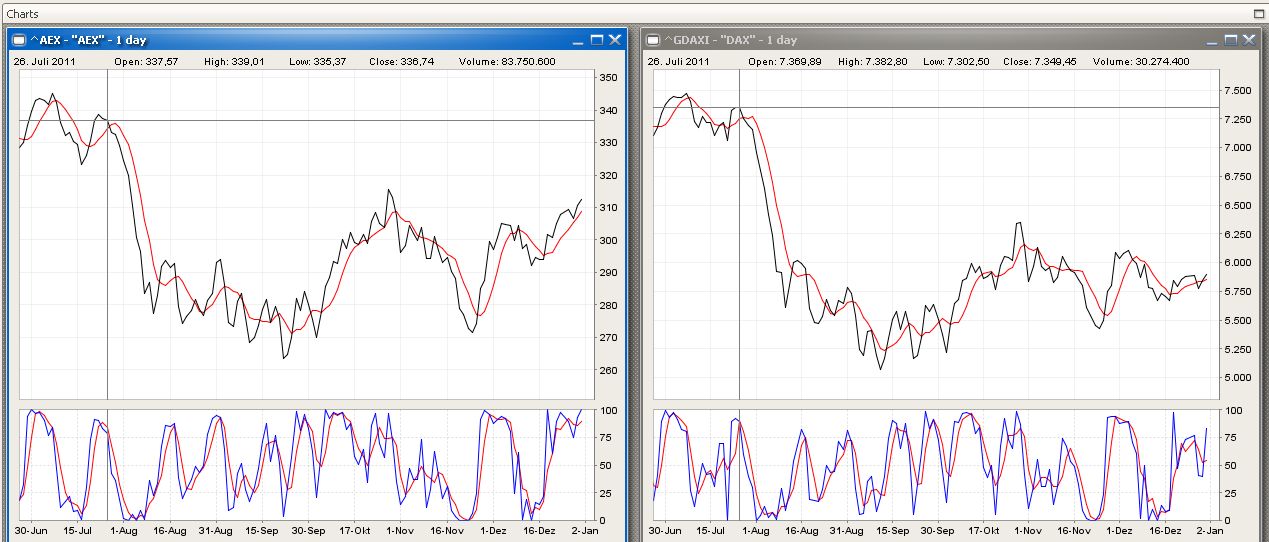Viewport: 1269px width, 542px height.
Task: Click the 16-Nov date axis label in DAX chart
Action: [1073, 531]
